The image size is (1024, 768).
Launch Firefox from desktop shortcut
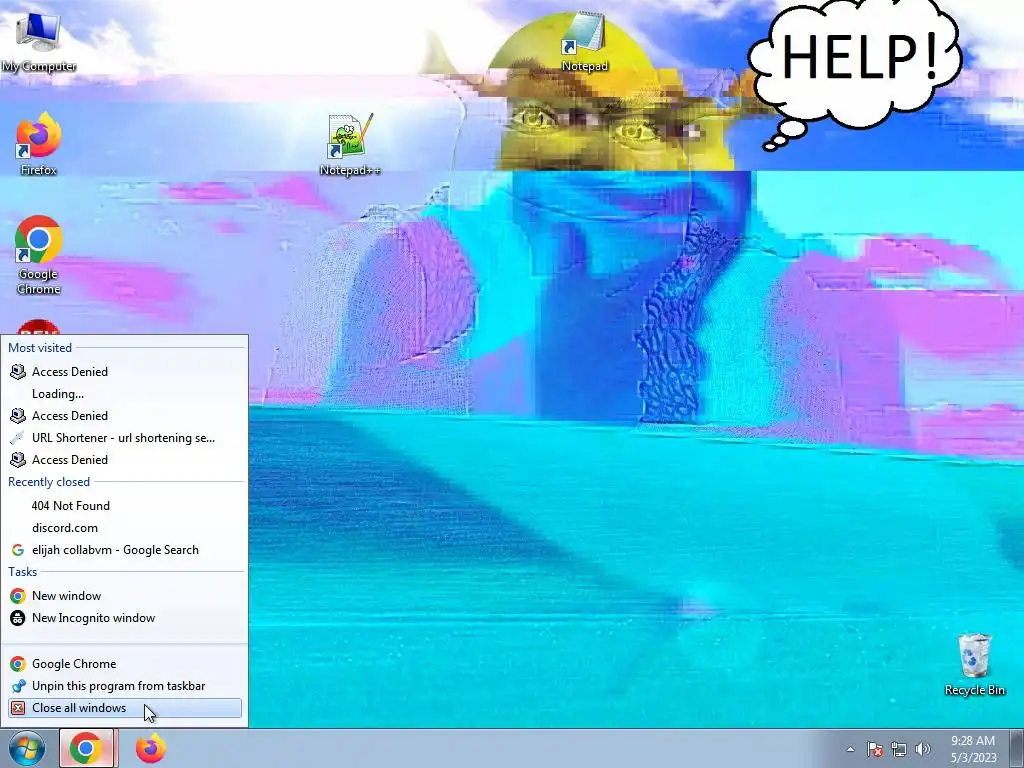(39, 144)
